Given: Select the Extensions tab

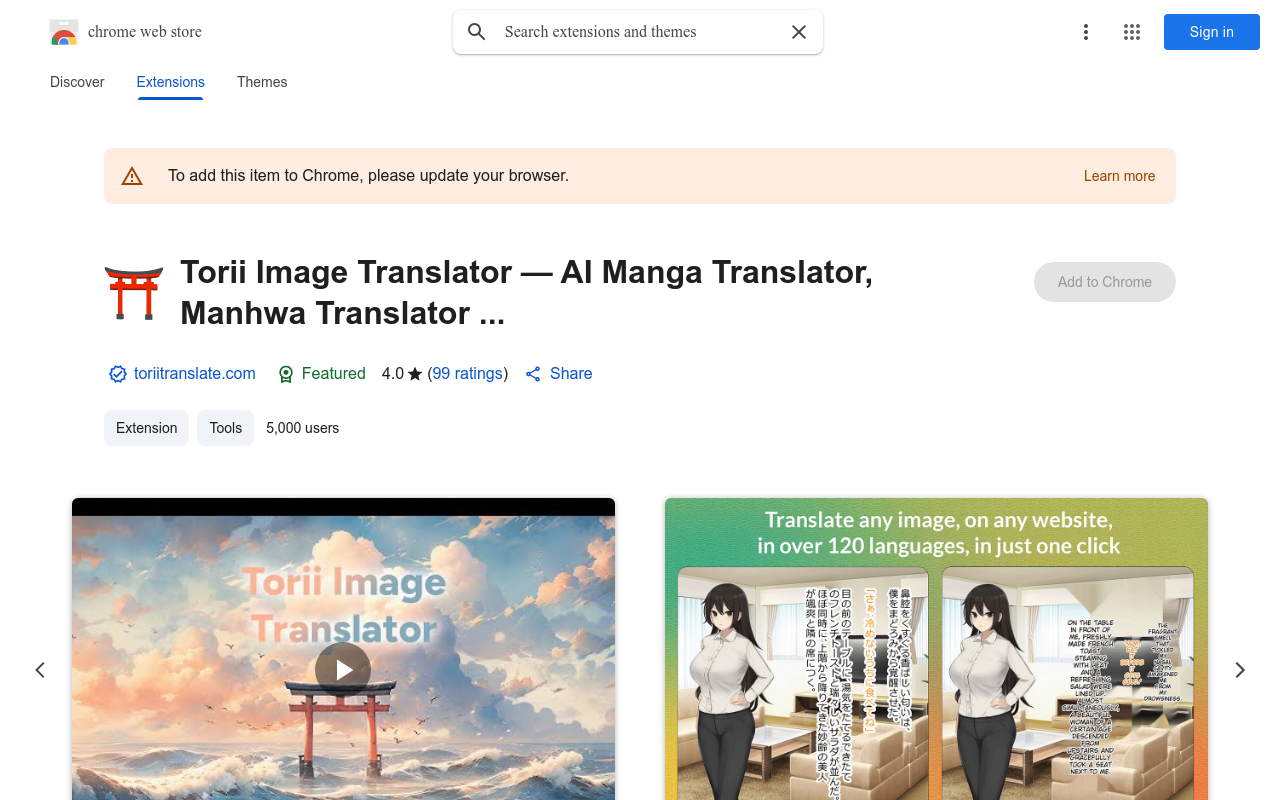Looking at the screenshot, I should (171, 82).
